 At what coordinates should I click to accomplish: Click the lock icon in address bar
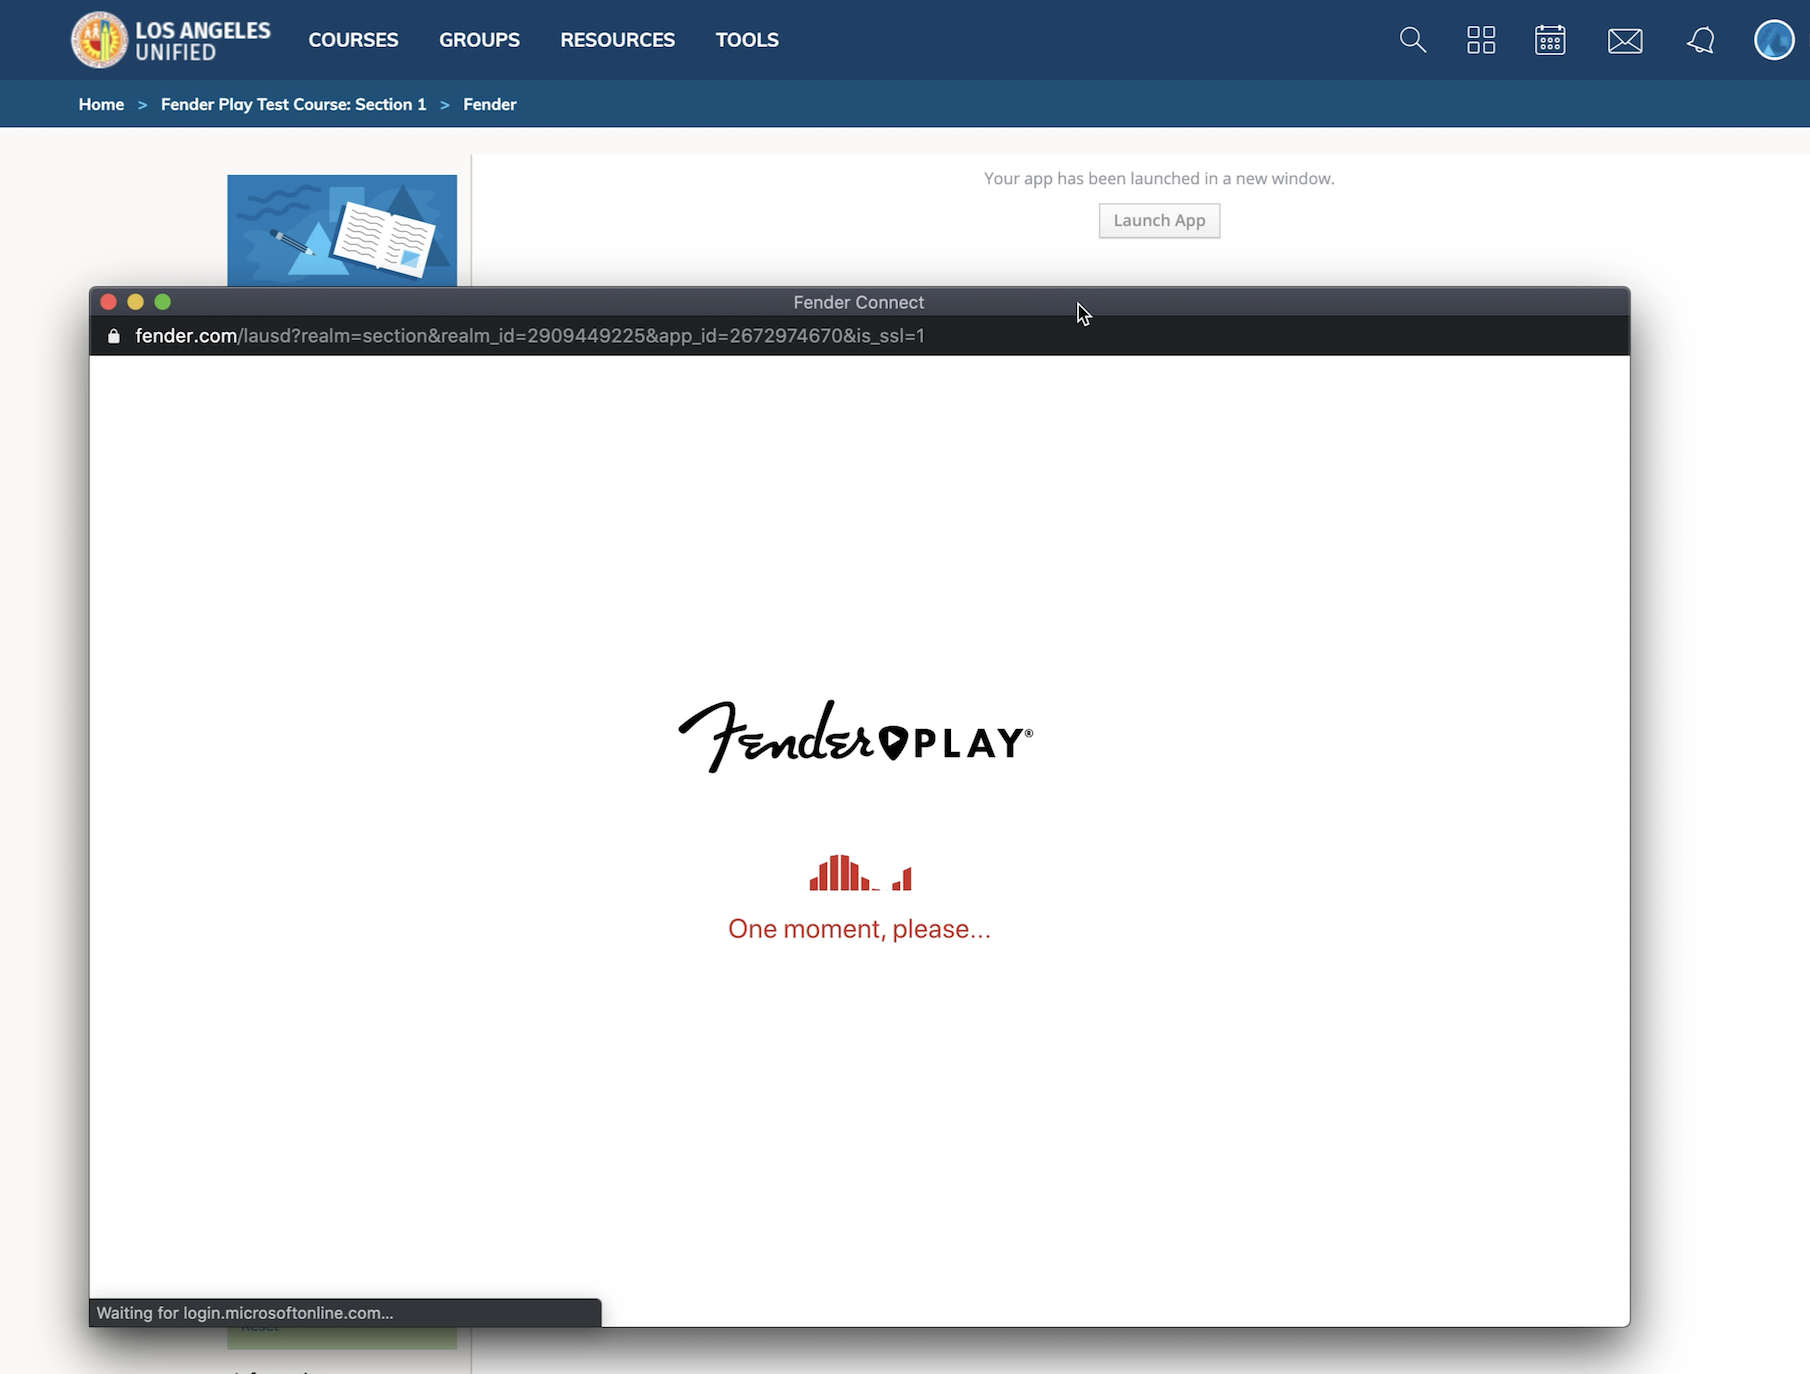click(114, 336)
